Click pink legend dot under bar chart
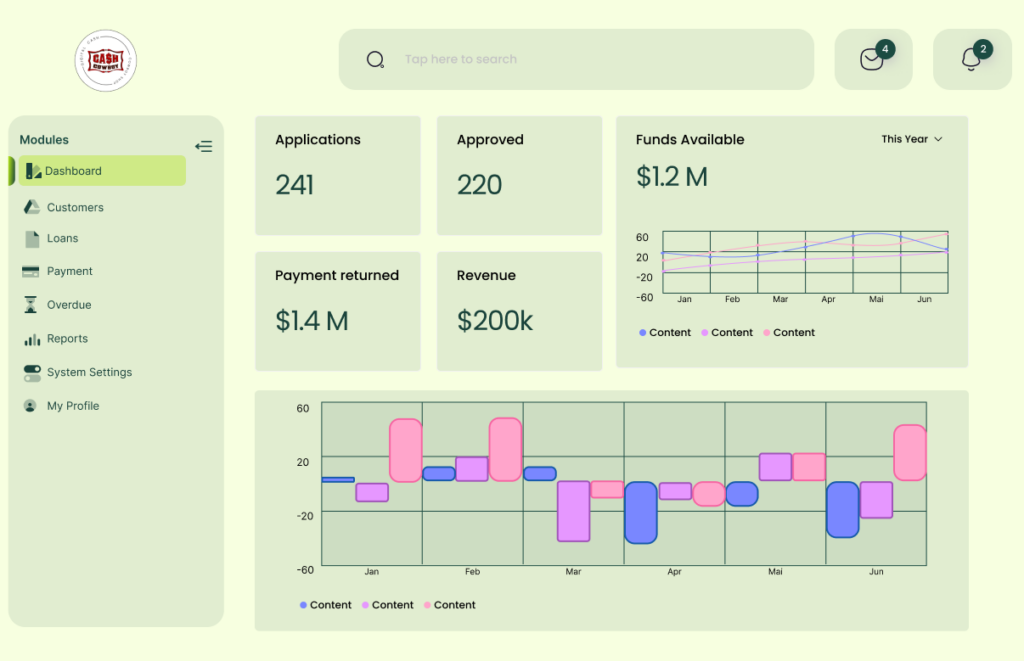This screenshot has width=1024, height=661. click(x=427, y=605)
